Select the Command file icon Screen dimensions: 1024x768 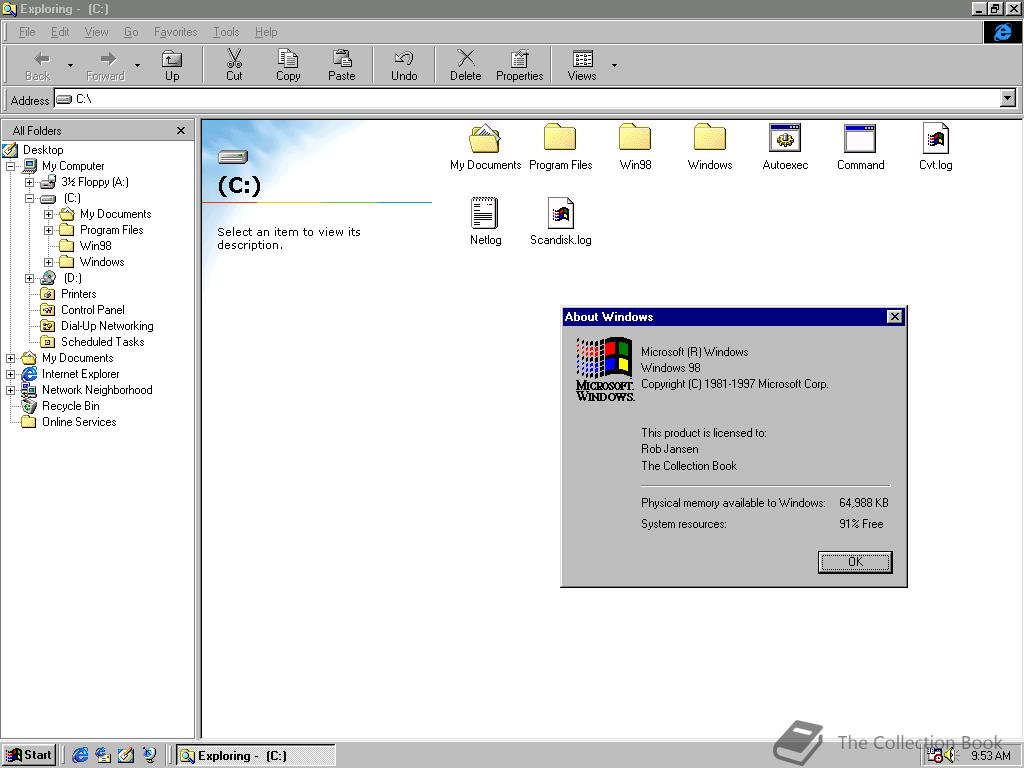pos(859,138)
